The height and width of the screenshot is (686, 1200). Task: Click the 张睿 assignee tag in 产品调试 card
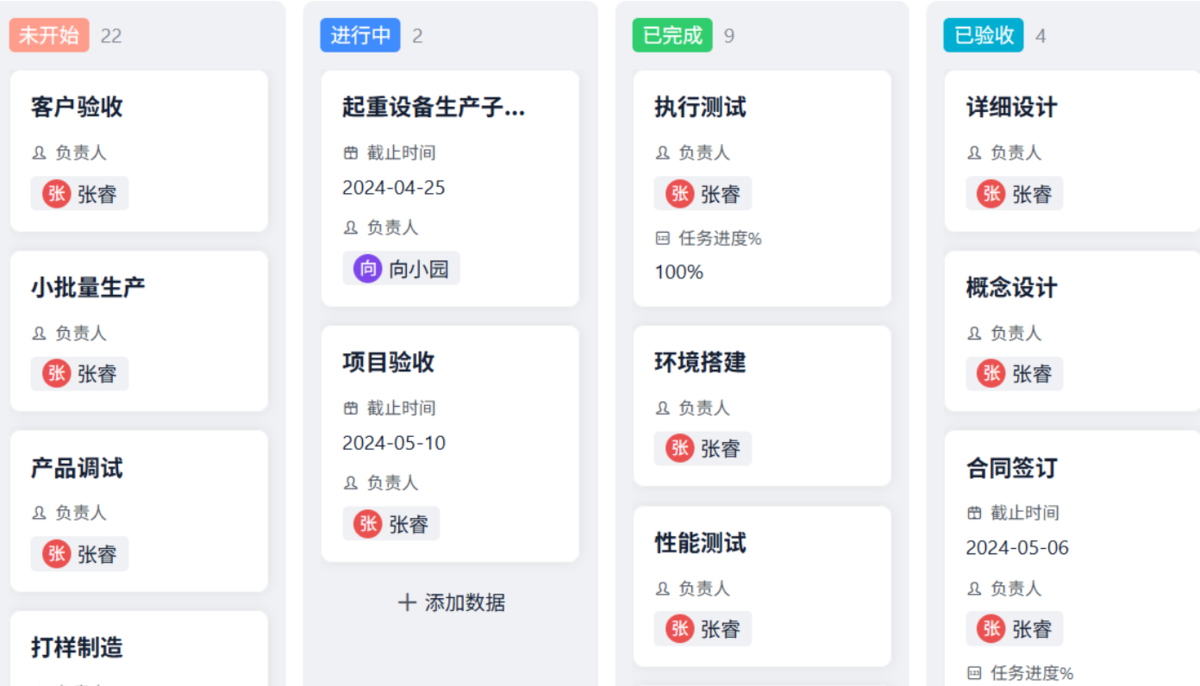(80, 554)
